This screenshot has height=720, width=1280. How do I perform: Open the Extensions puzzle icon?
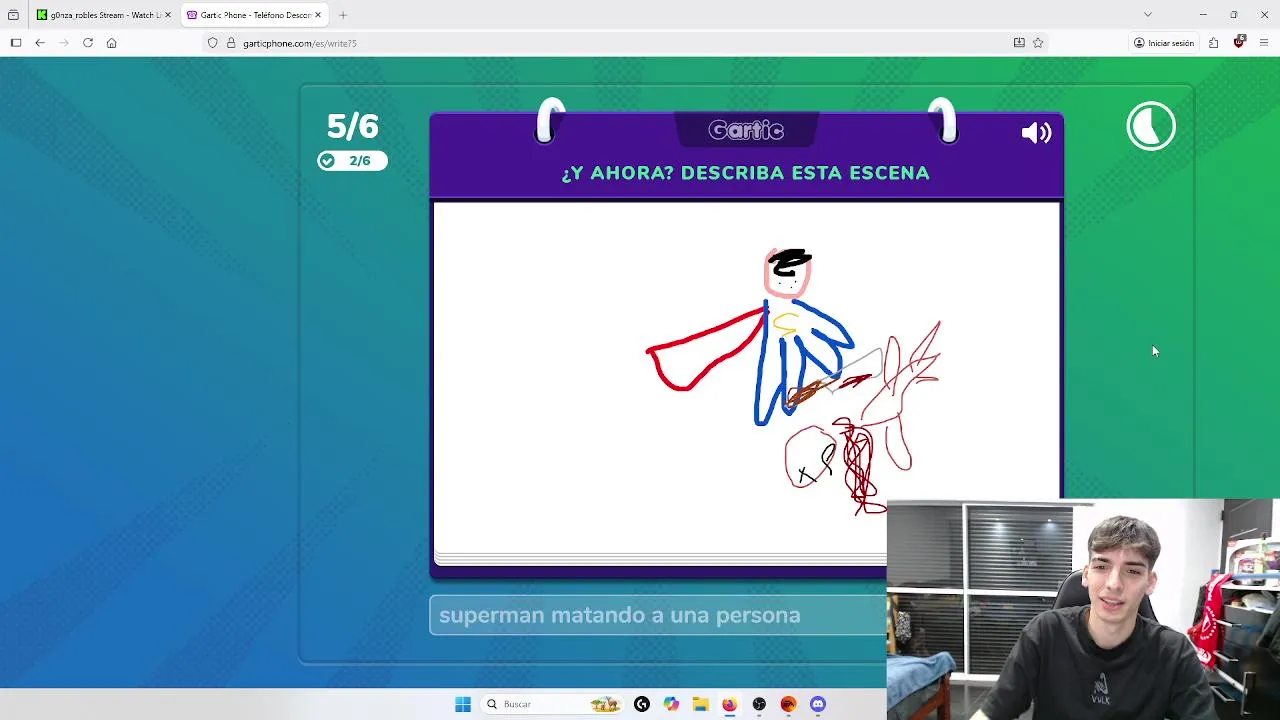1213,43
